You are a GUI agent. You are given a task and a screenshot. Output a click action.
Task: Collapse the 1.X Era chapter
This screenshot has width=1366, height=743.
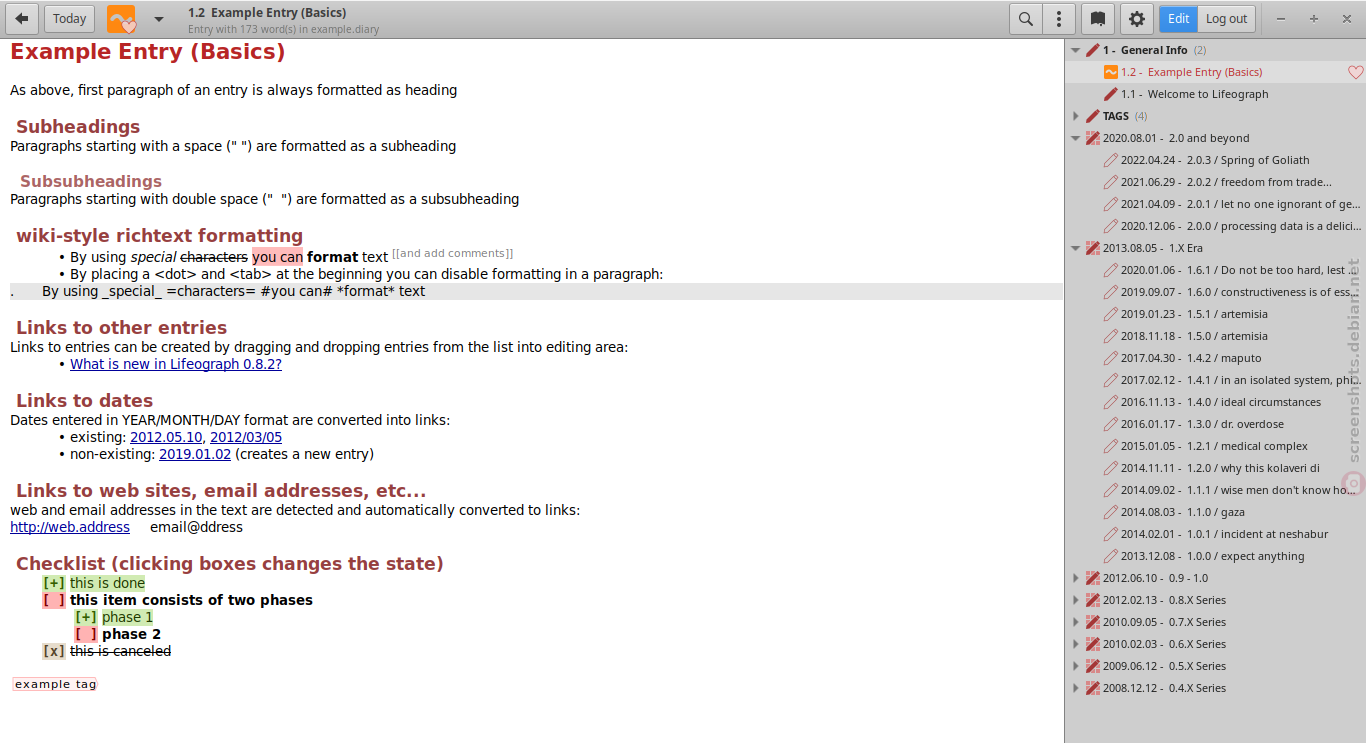pos(1076,248)
